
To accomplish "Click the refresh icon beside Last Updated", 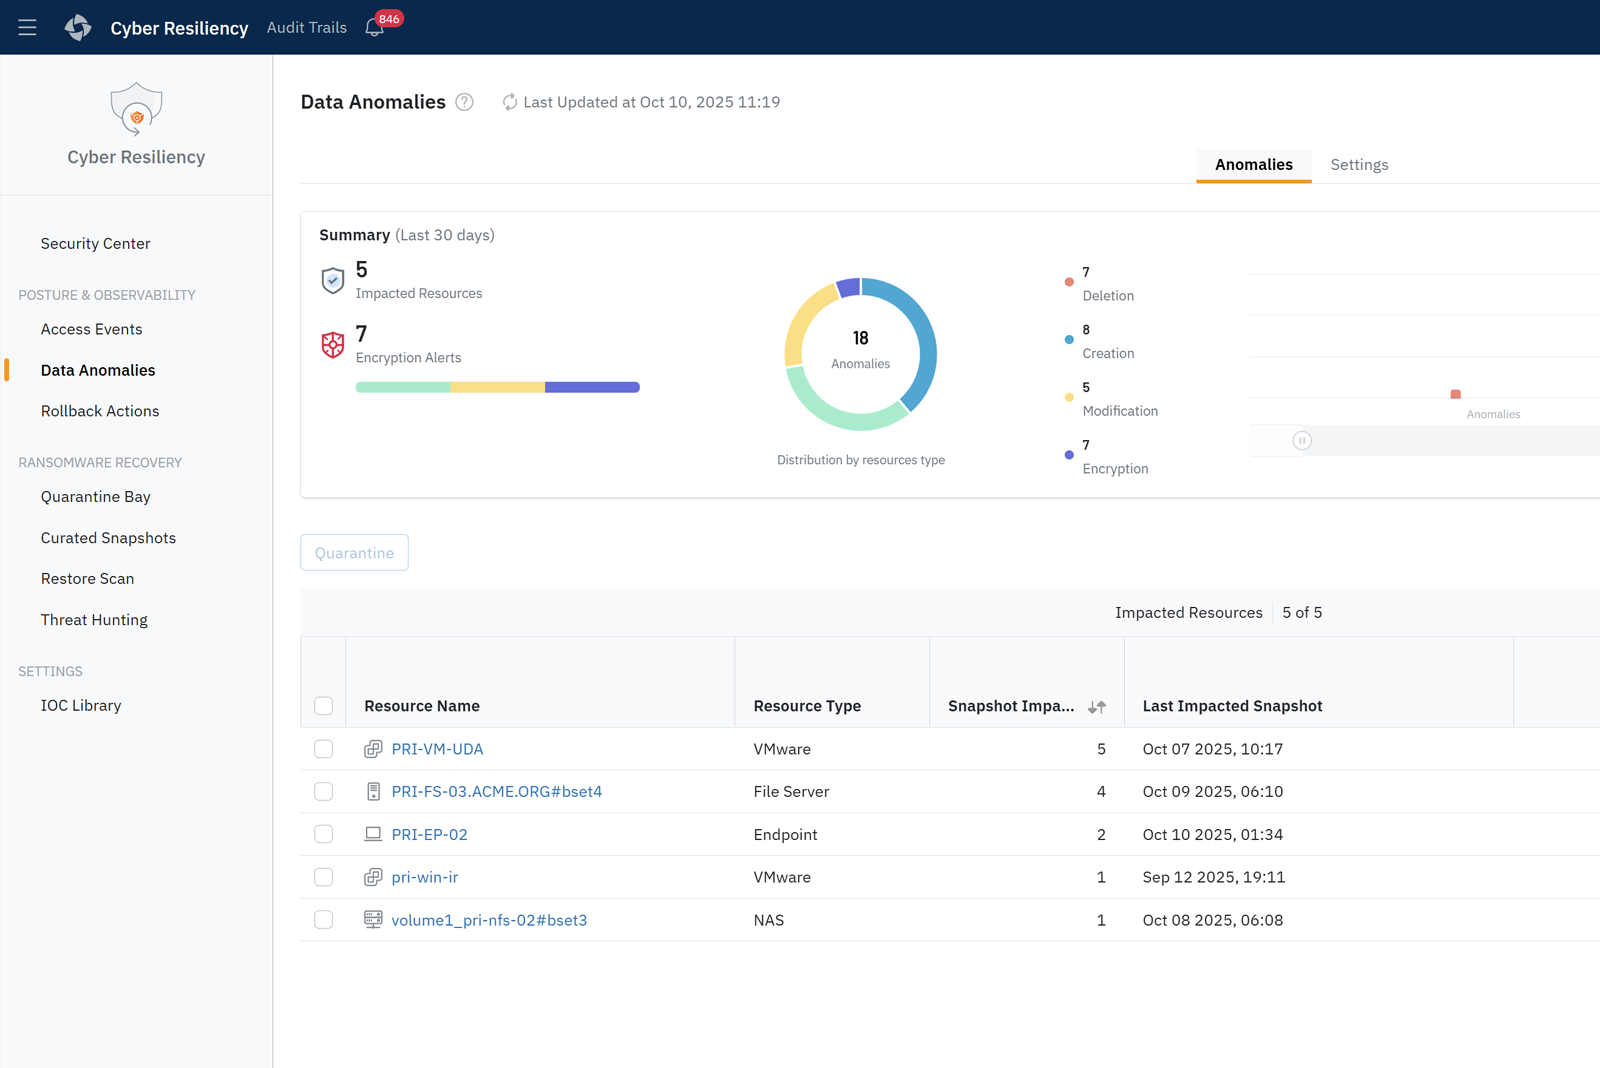I will (x=510, y=102).
